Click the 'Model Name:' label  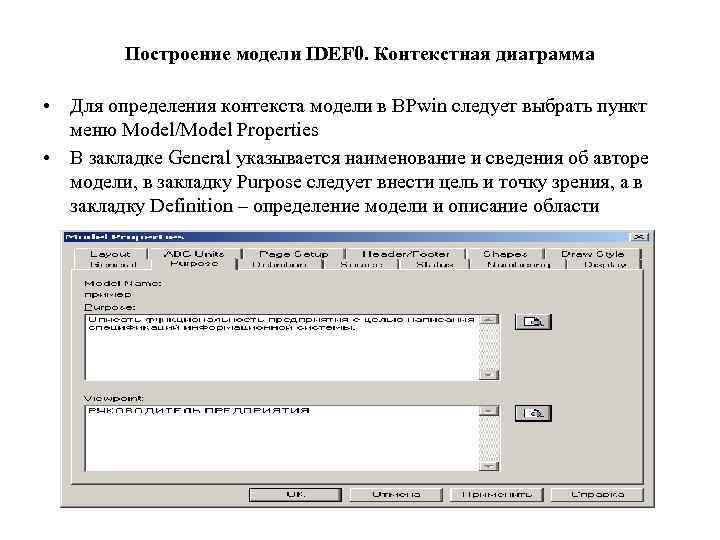[x=123, y=284]
